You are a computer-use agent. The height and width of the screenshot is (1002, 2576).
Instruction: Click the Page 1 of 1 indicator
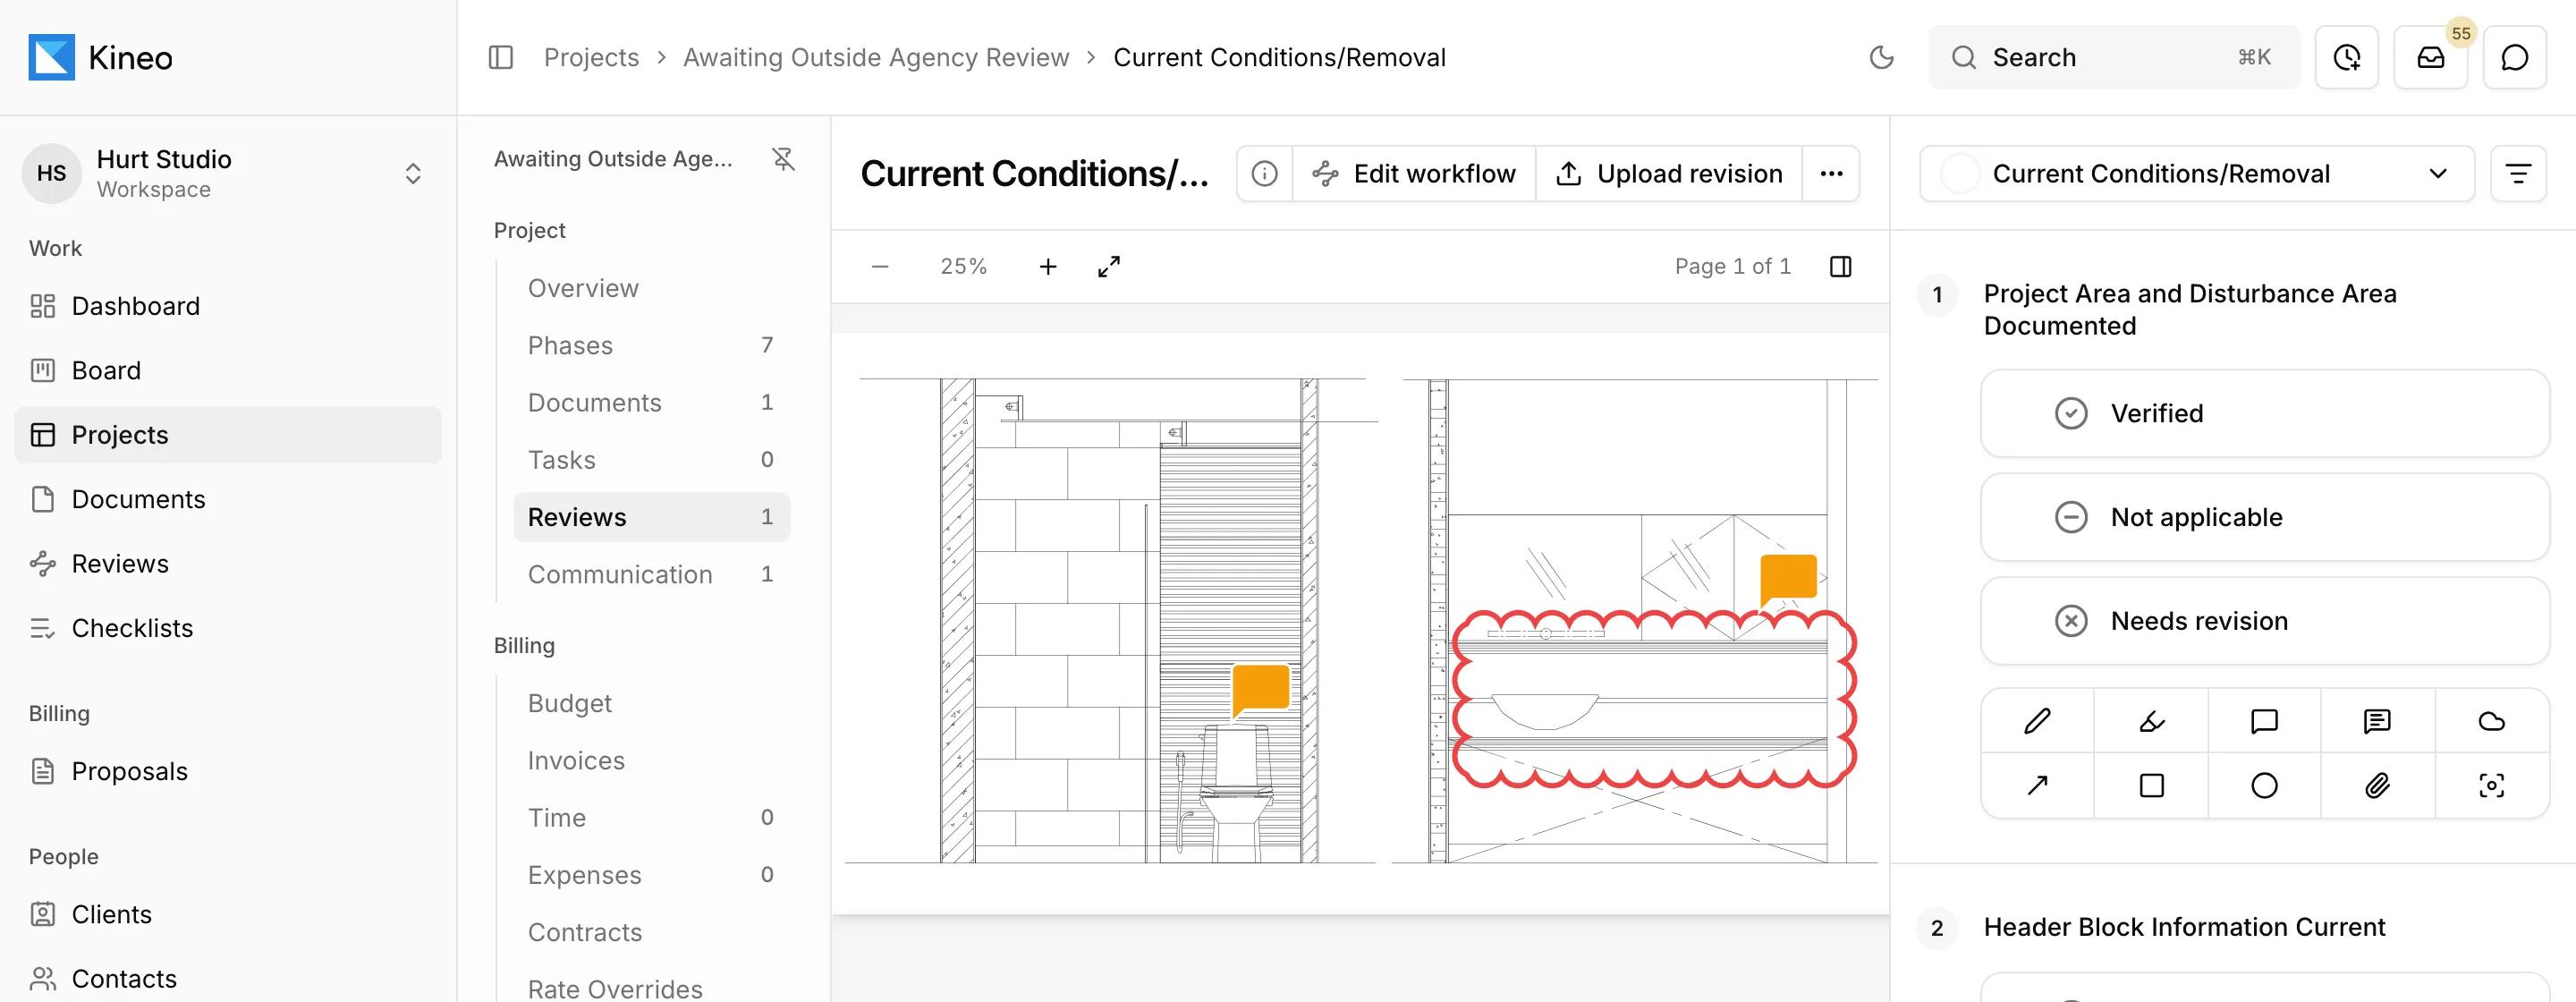pos(1732,266)
